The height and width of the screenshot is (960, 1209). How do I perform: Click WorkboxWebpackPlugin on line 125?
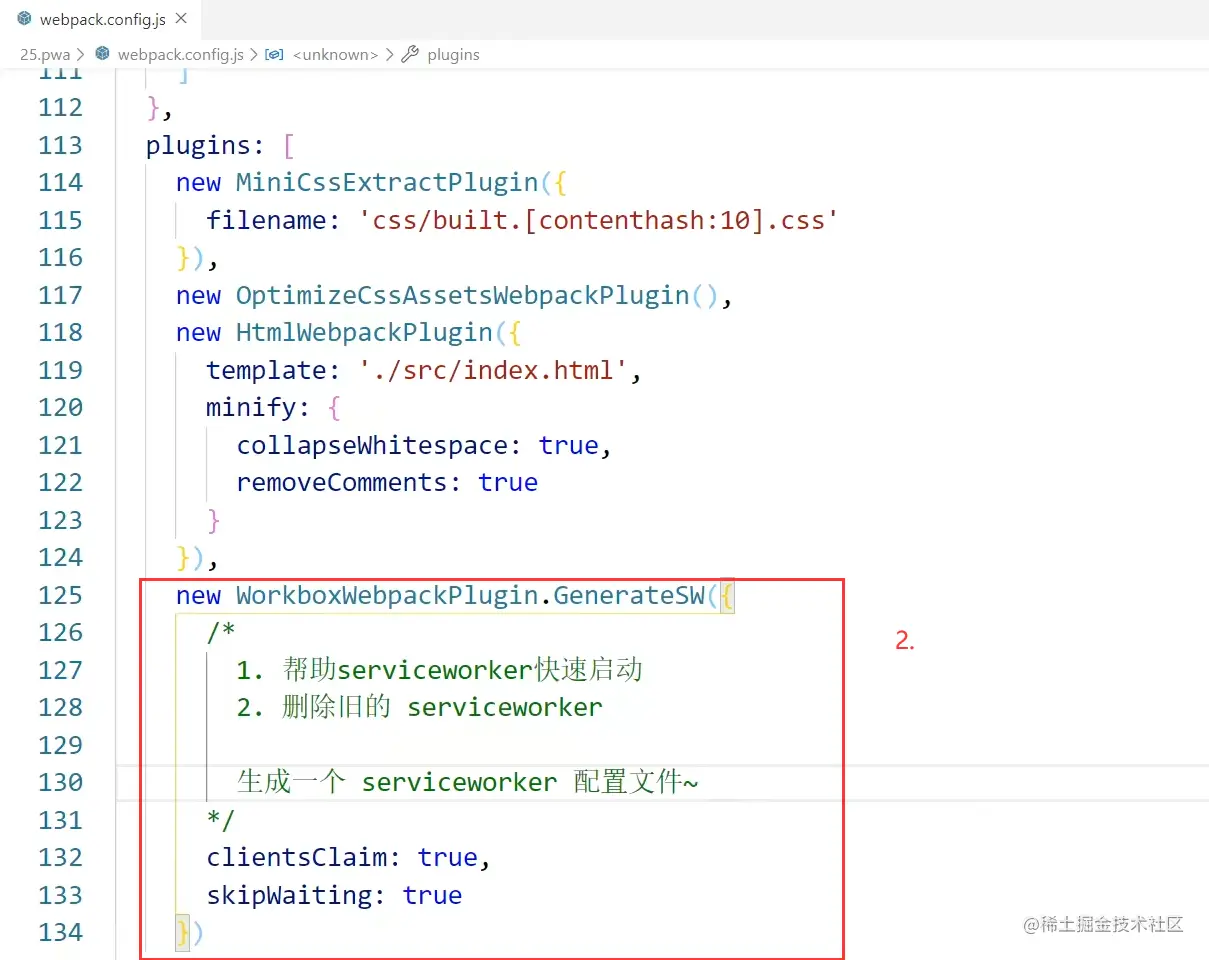click(387, 595)
